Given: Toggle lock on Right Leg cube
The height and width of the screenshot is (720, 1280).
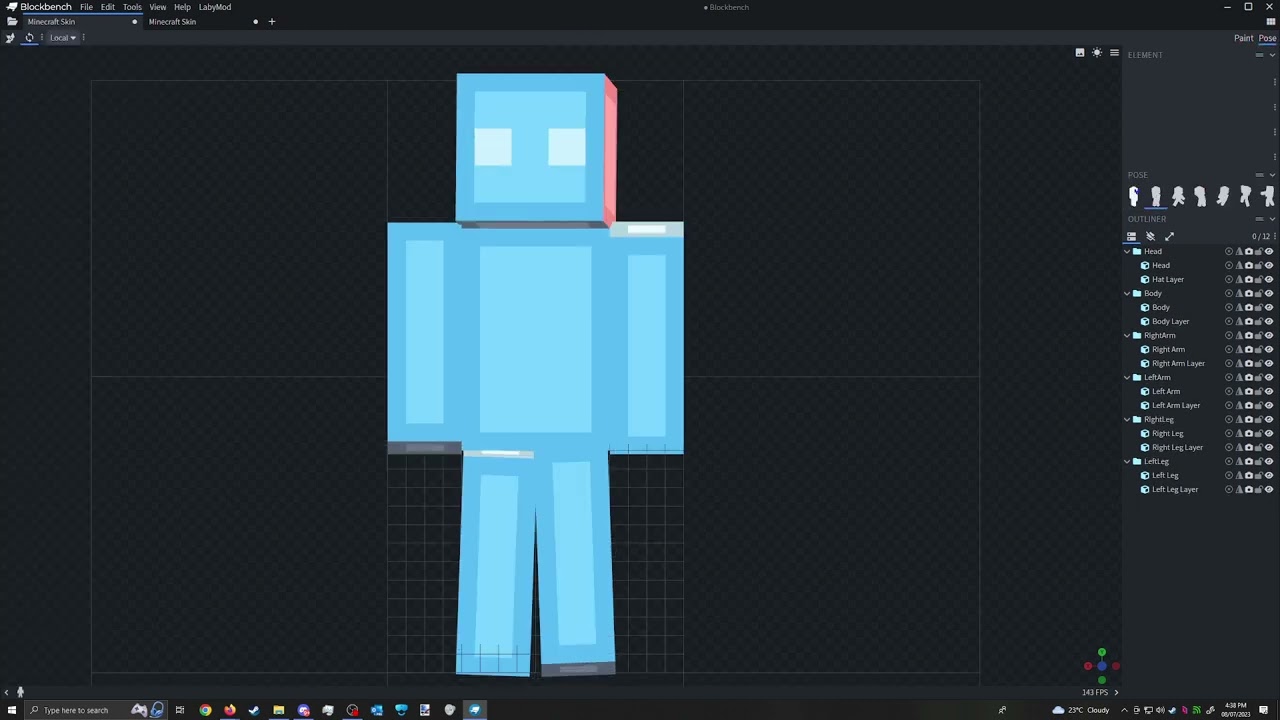Looking at the screenshot, I should 1259,434.
